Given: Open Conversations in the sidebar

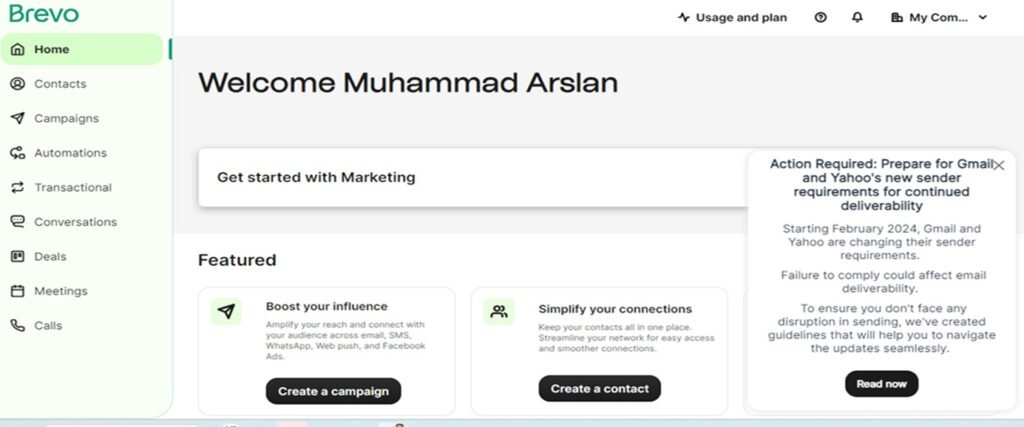Looking at the screenshot, I should 75,222.
